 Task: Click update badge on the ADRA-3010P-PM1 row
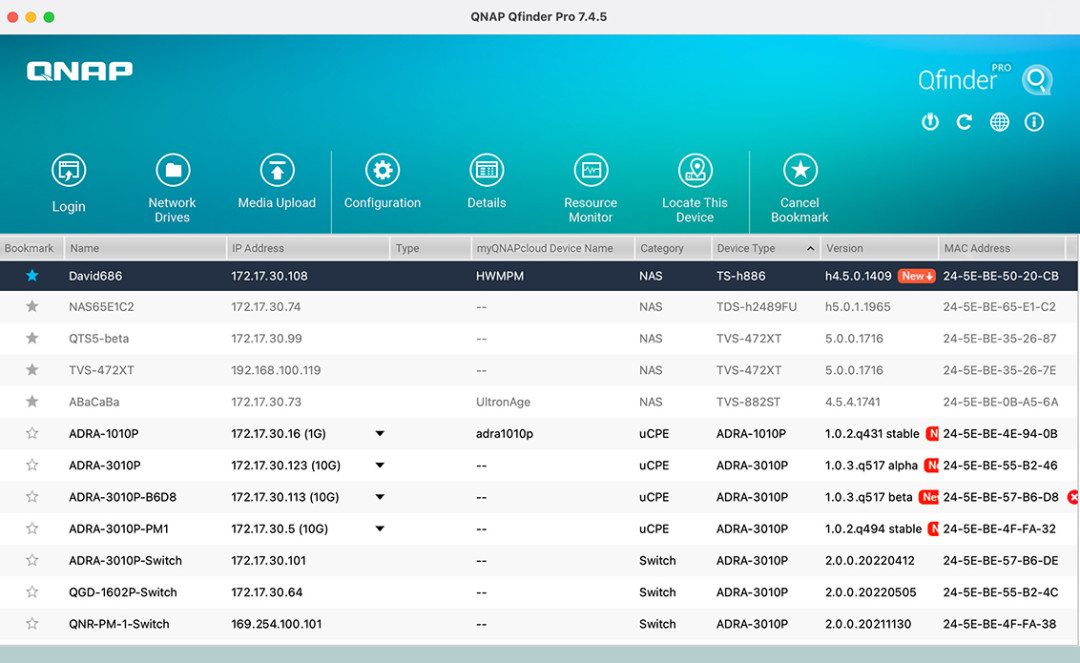(933, 529)
